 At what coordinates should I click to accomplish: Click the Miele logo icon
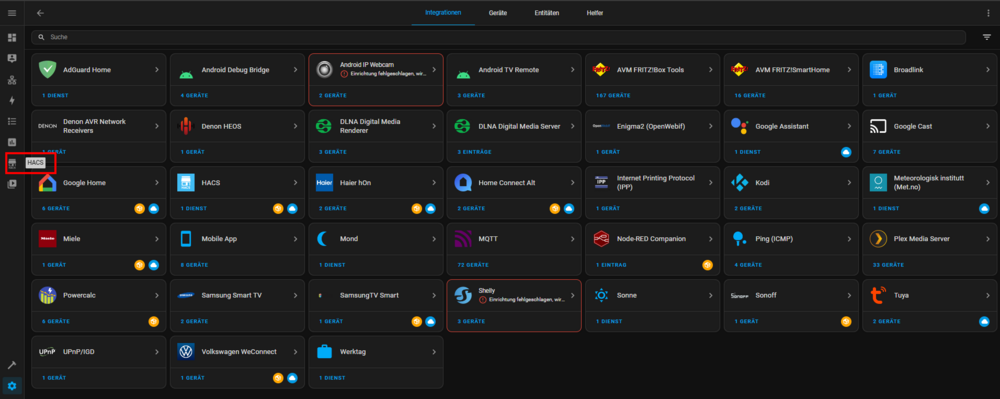tap(47, 239)
